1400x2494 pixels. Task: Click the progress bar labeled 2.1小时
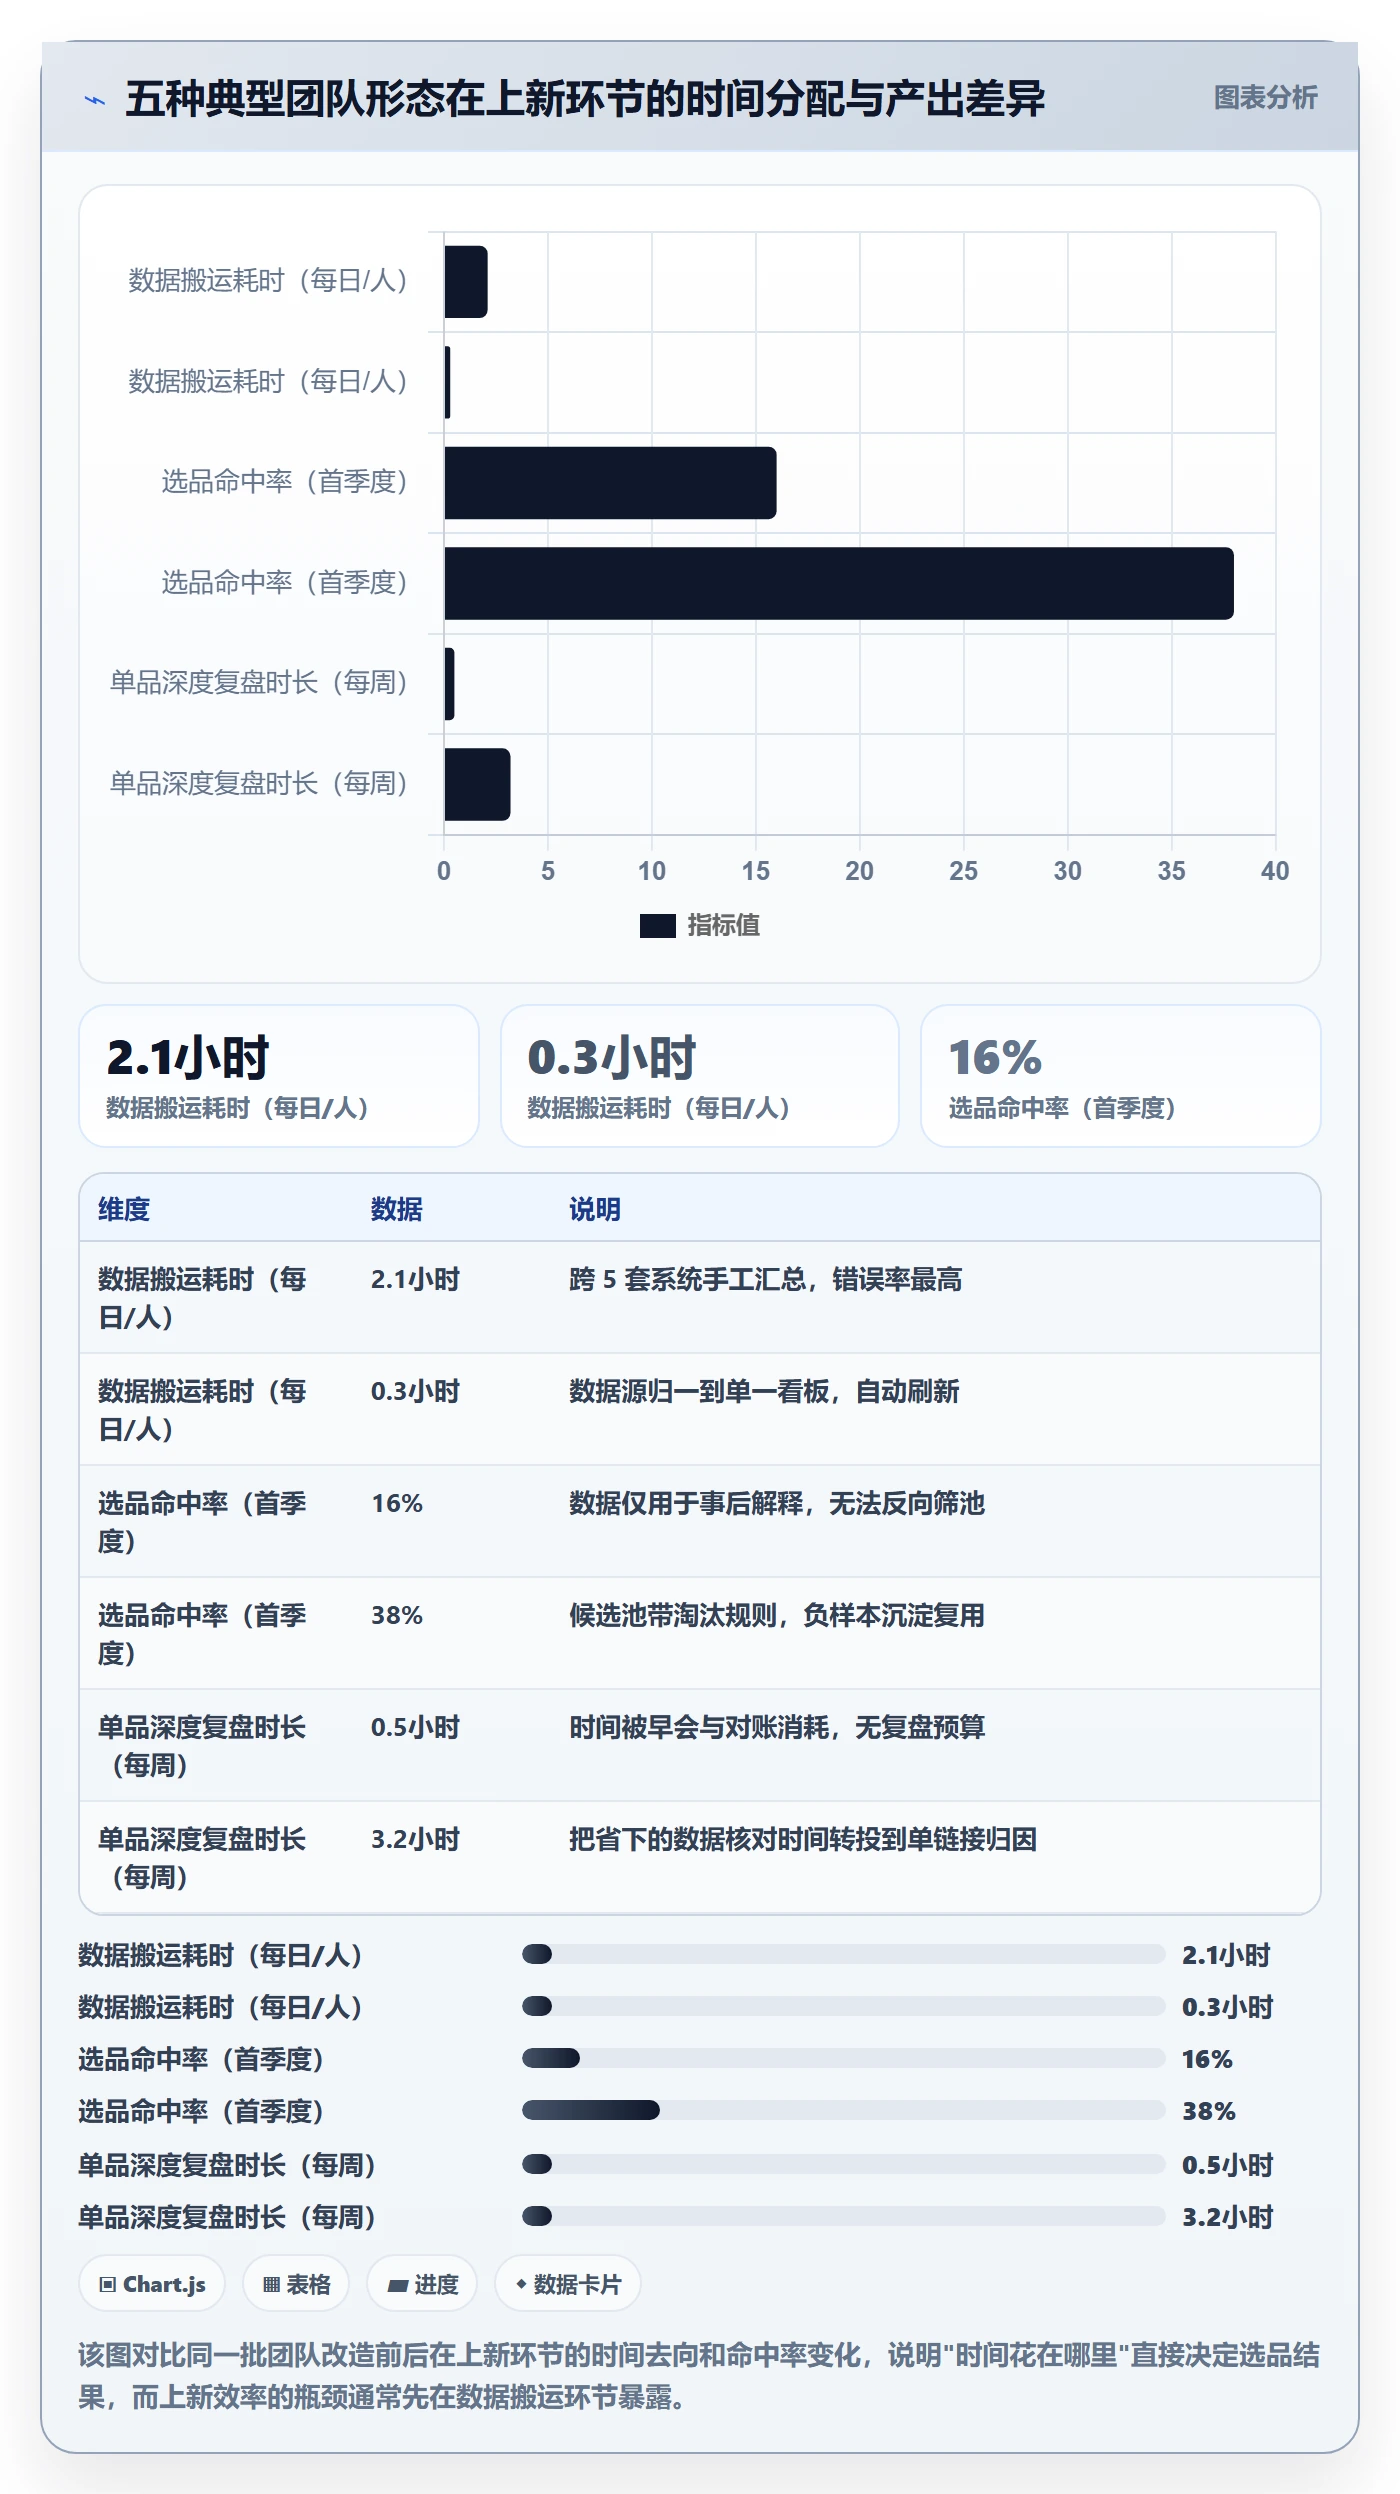(844, 1954)
